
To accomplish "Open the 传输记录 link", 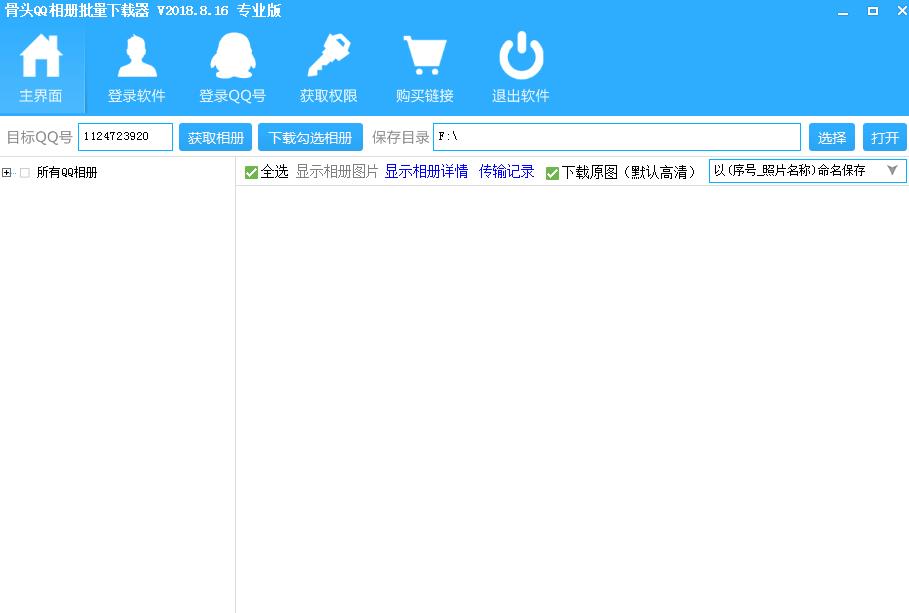I will tap(506, 172).
